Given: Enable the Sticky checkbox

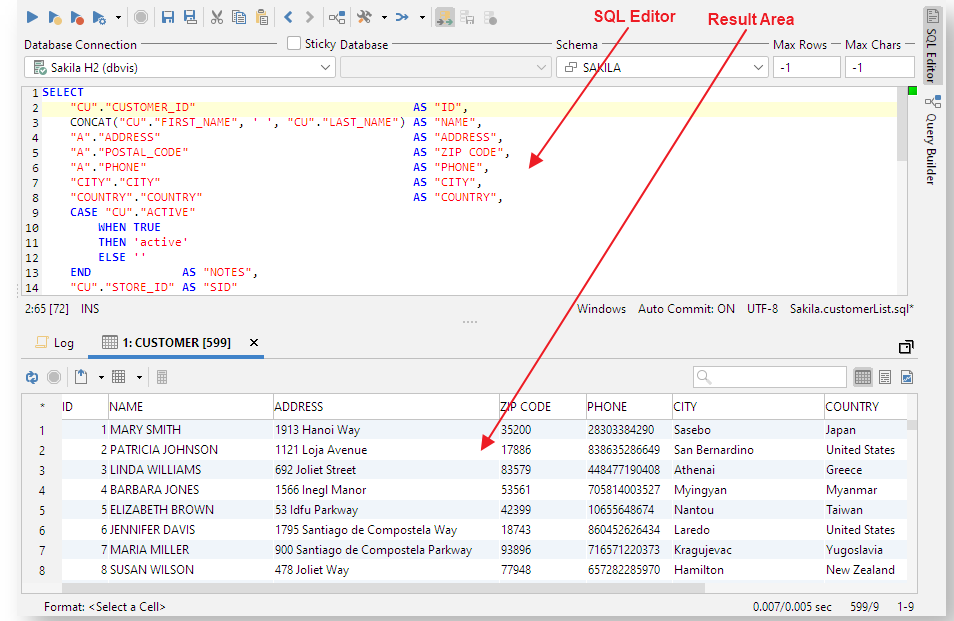Looking at the screenshot, I should (x=294, y=43).
